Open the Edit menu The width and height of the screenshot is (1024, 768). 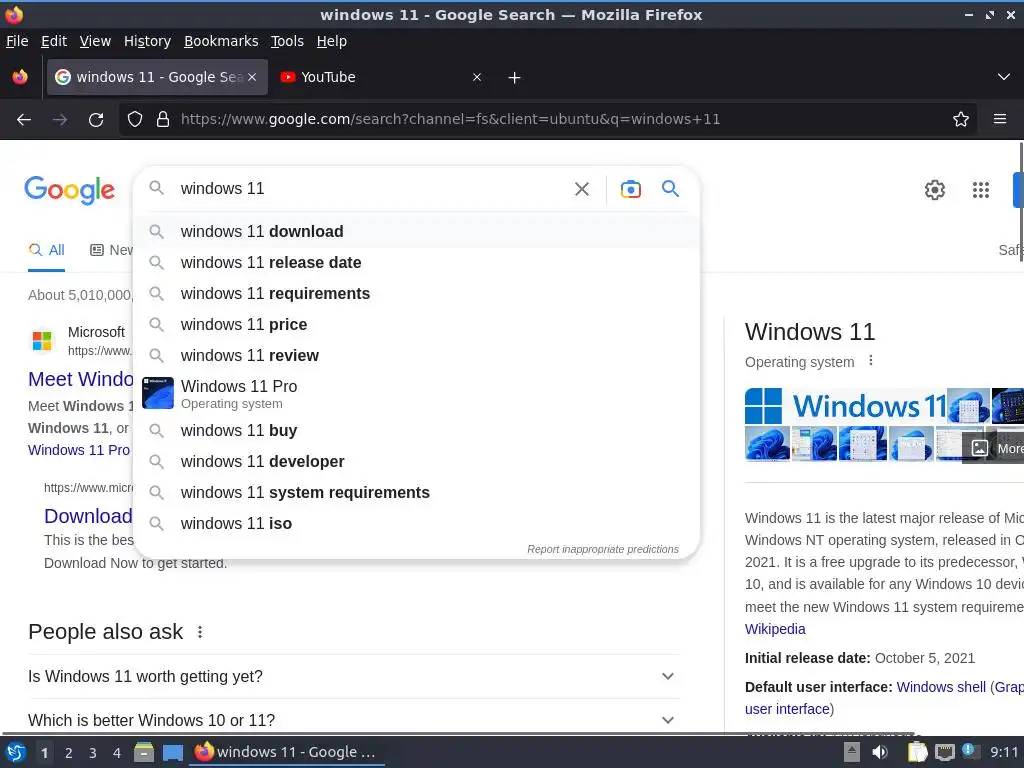[54, 41]
